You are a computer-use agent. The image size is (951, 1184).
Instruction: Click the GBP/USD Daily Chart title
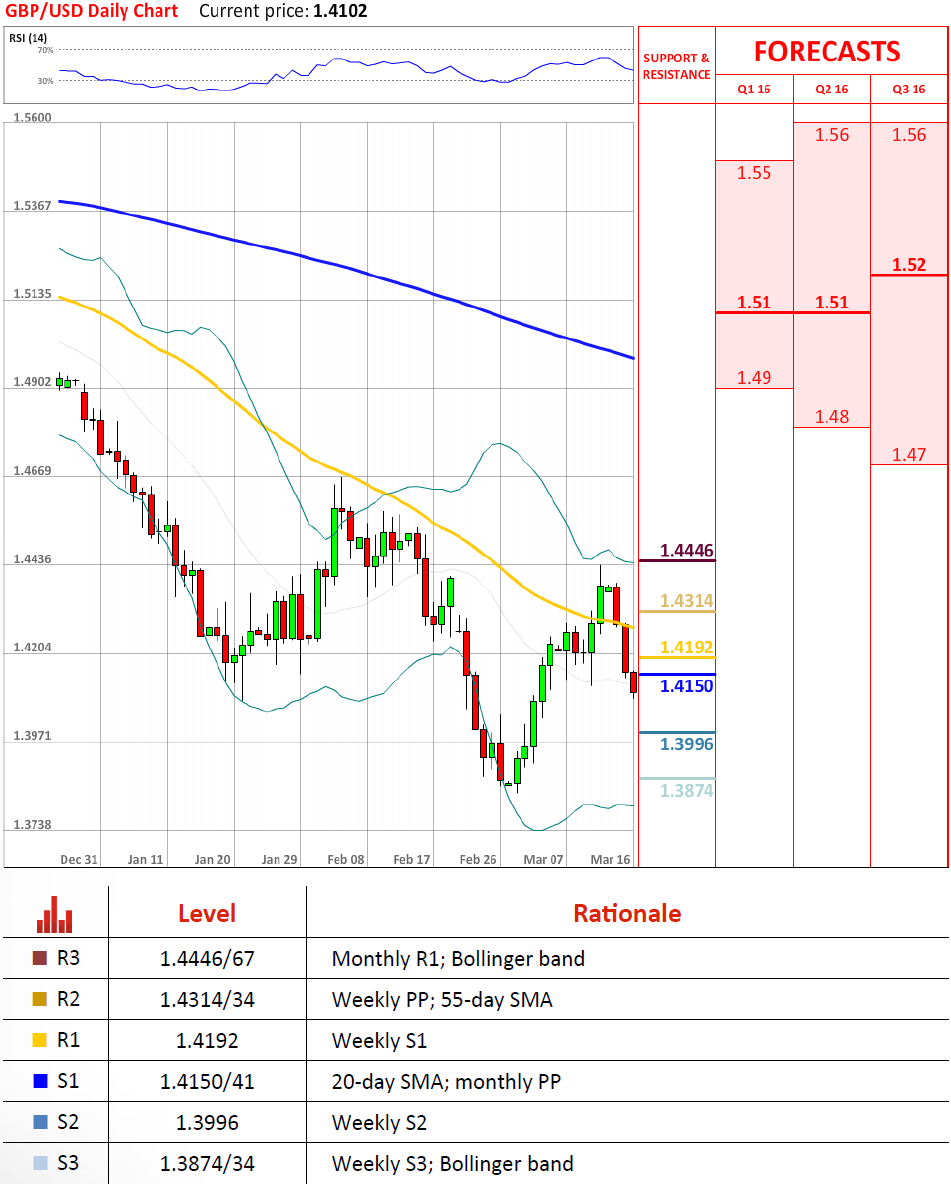91,11
